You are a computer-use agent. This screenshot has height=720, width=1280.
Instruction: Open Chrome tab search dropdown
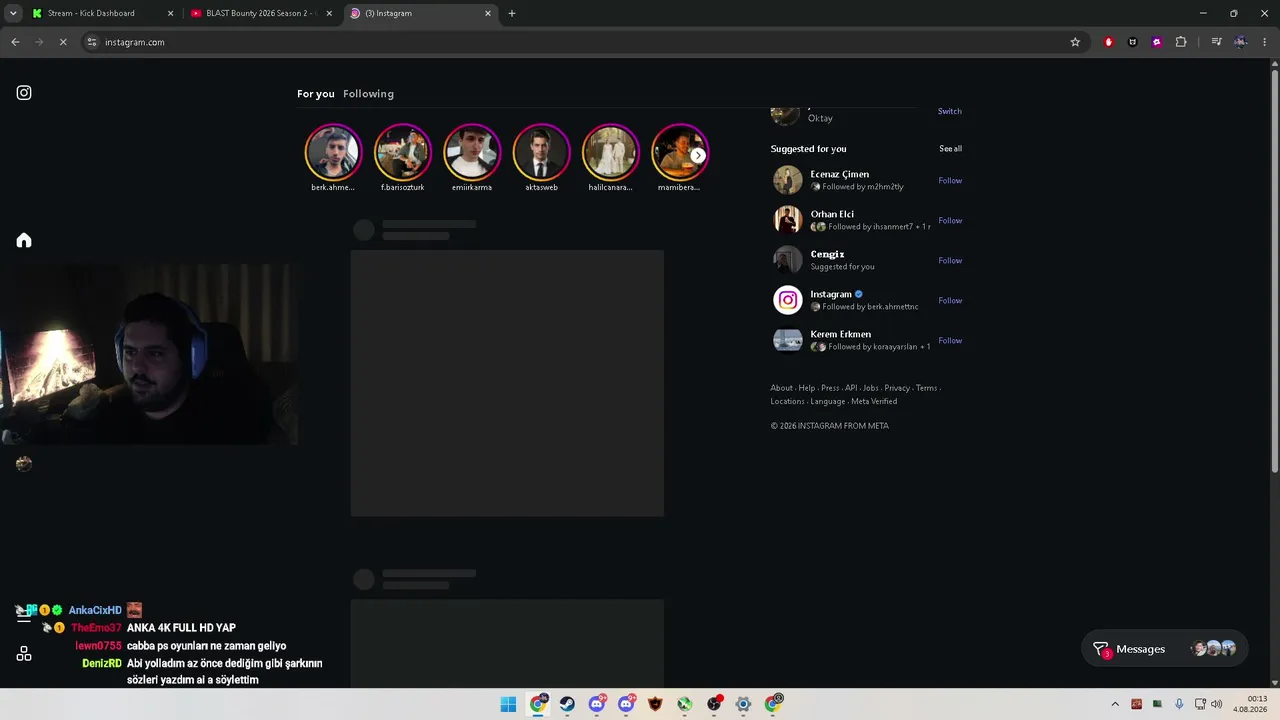pos(13,13)
